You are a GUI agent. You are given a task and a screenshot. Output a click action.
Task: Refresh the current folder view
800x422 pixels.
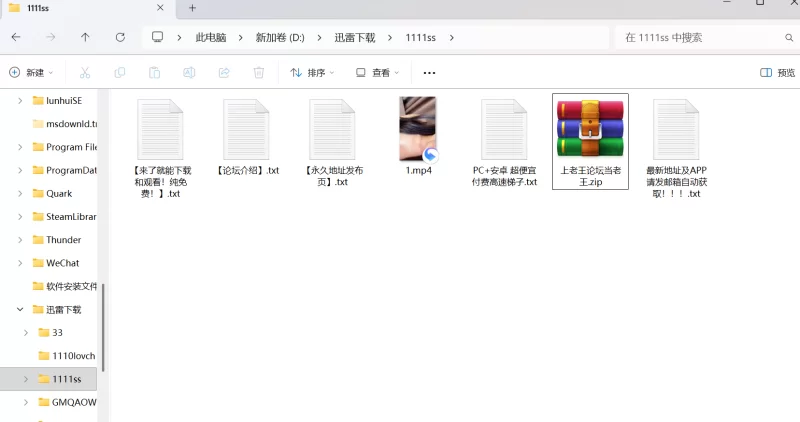pos(120,37)
